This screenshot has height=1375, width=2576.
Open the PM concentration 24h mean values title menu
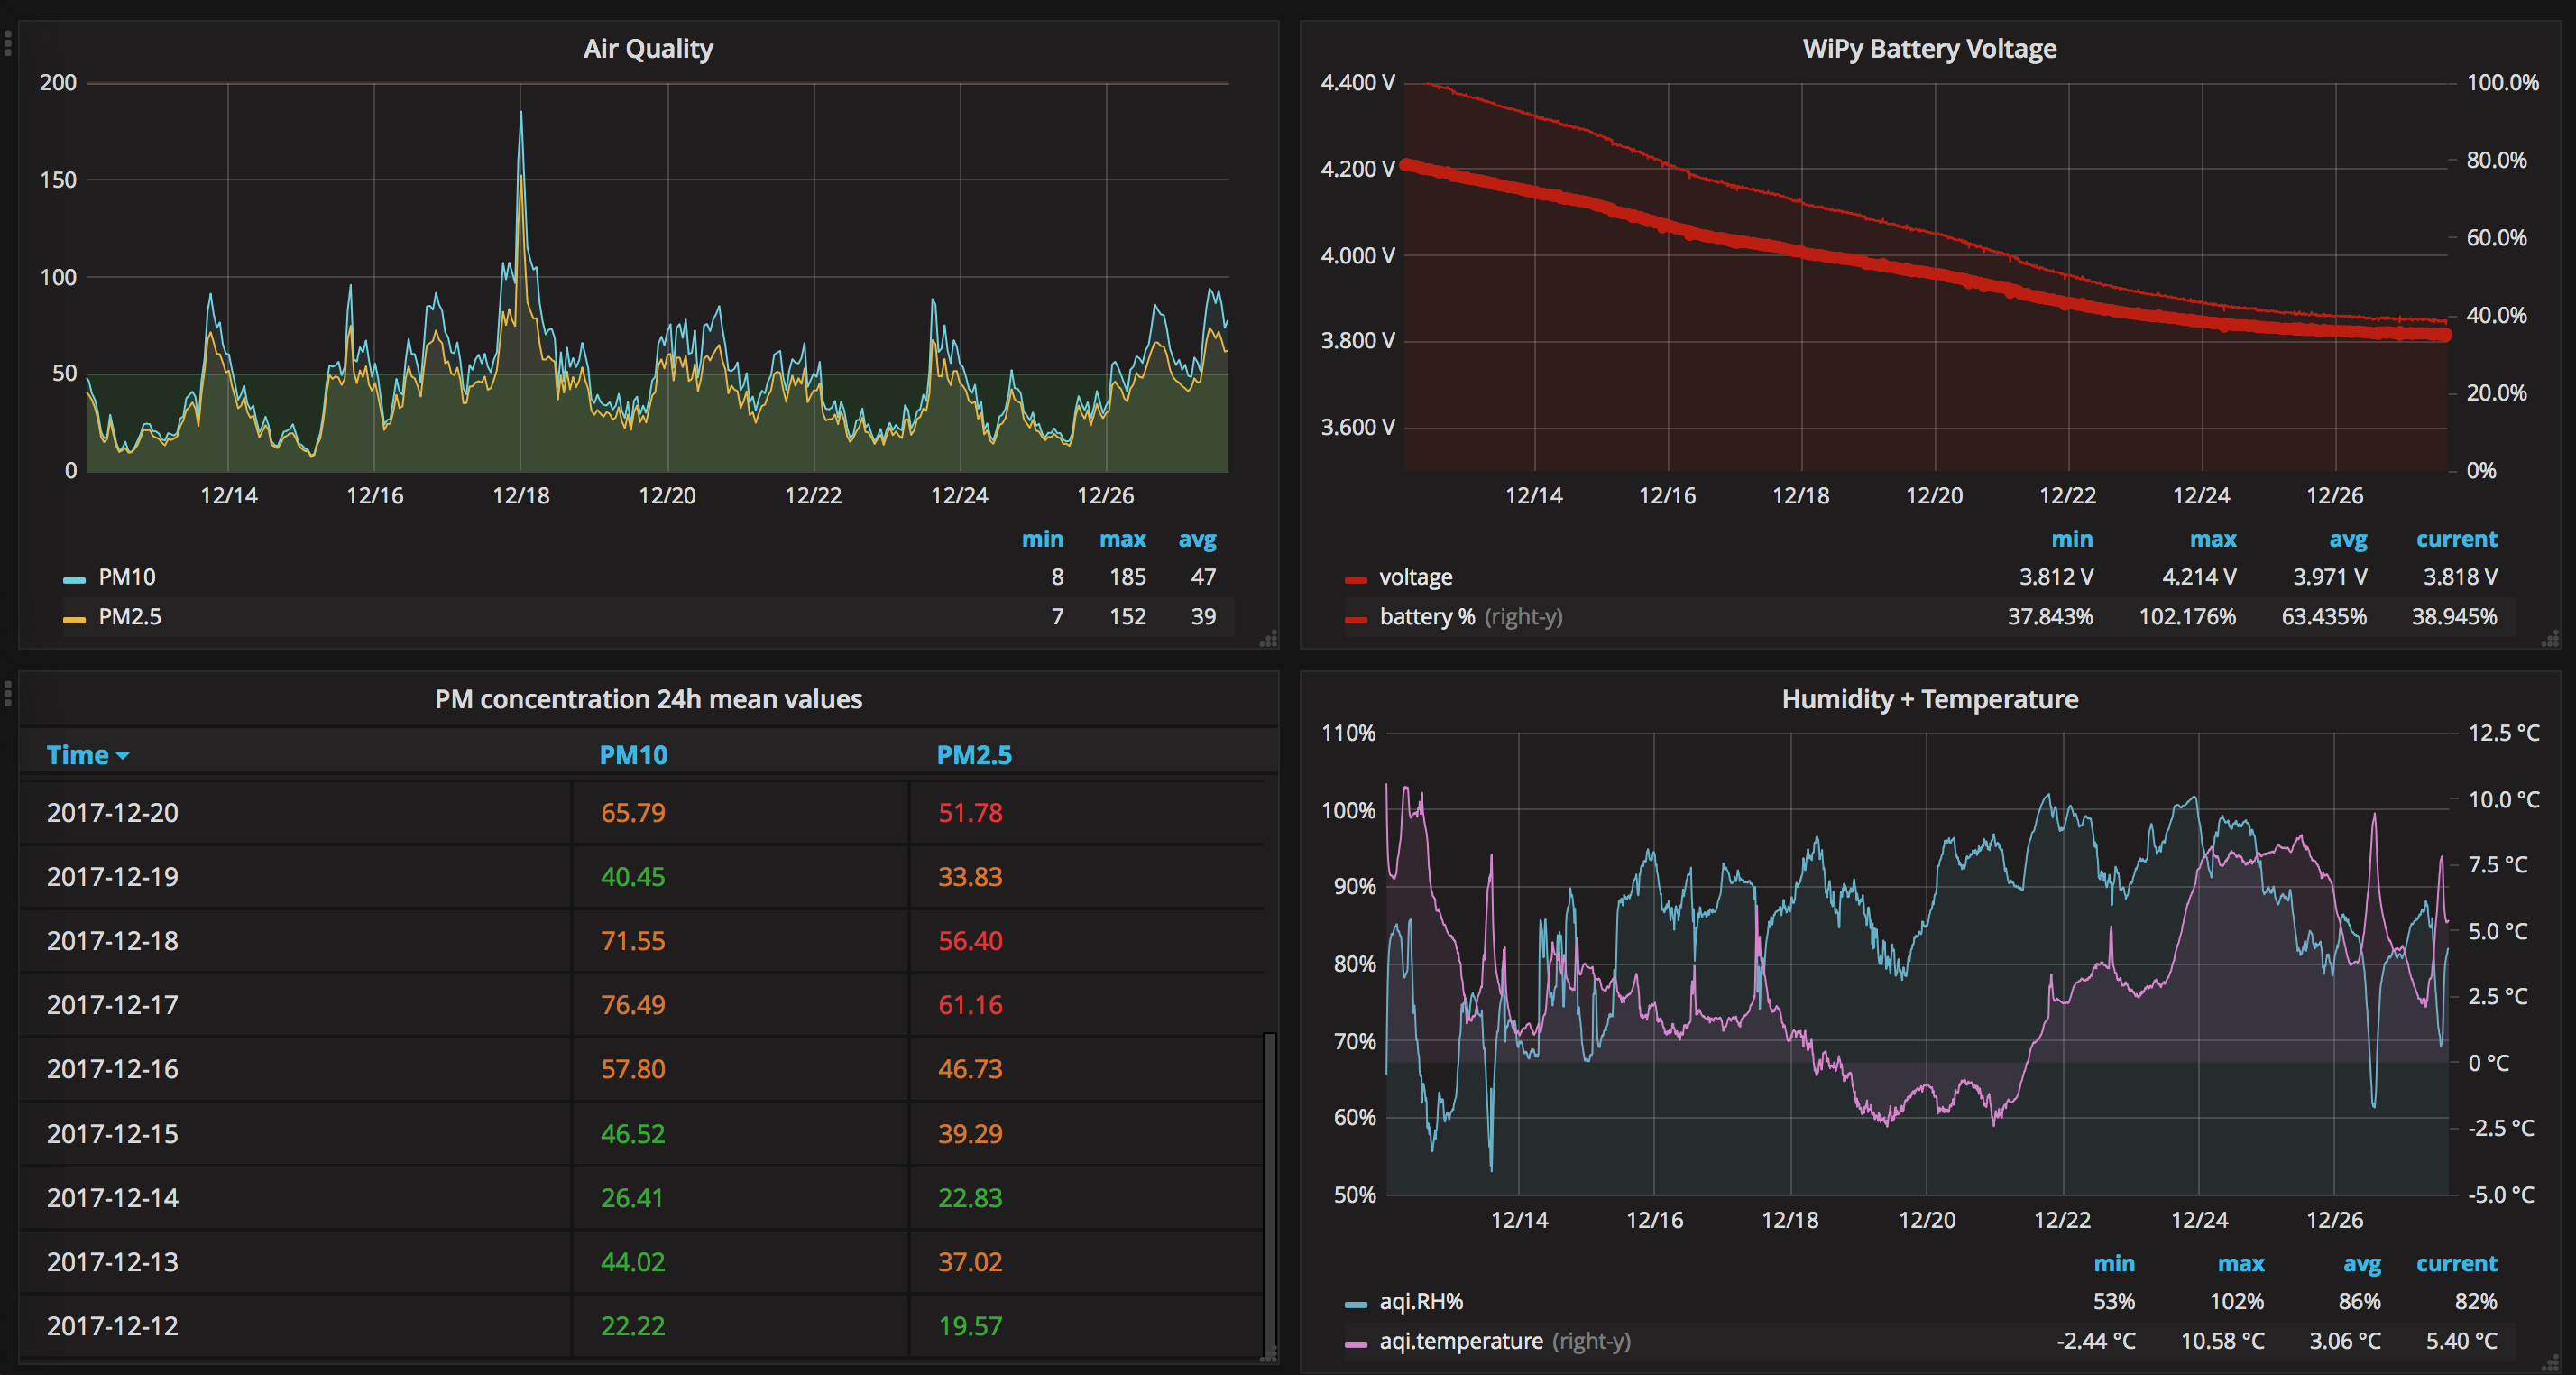point(648,699)
